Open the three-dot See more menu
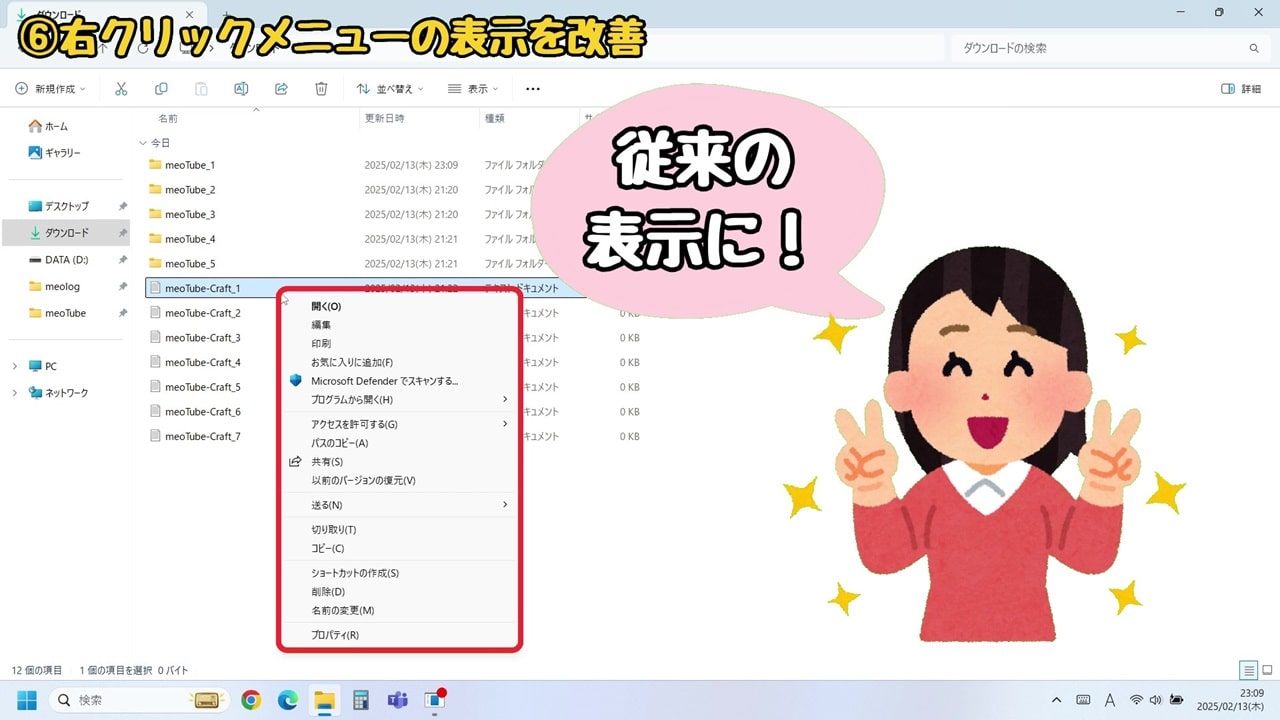 coord(533,89)
